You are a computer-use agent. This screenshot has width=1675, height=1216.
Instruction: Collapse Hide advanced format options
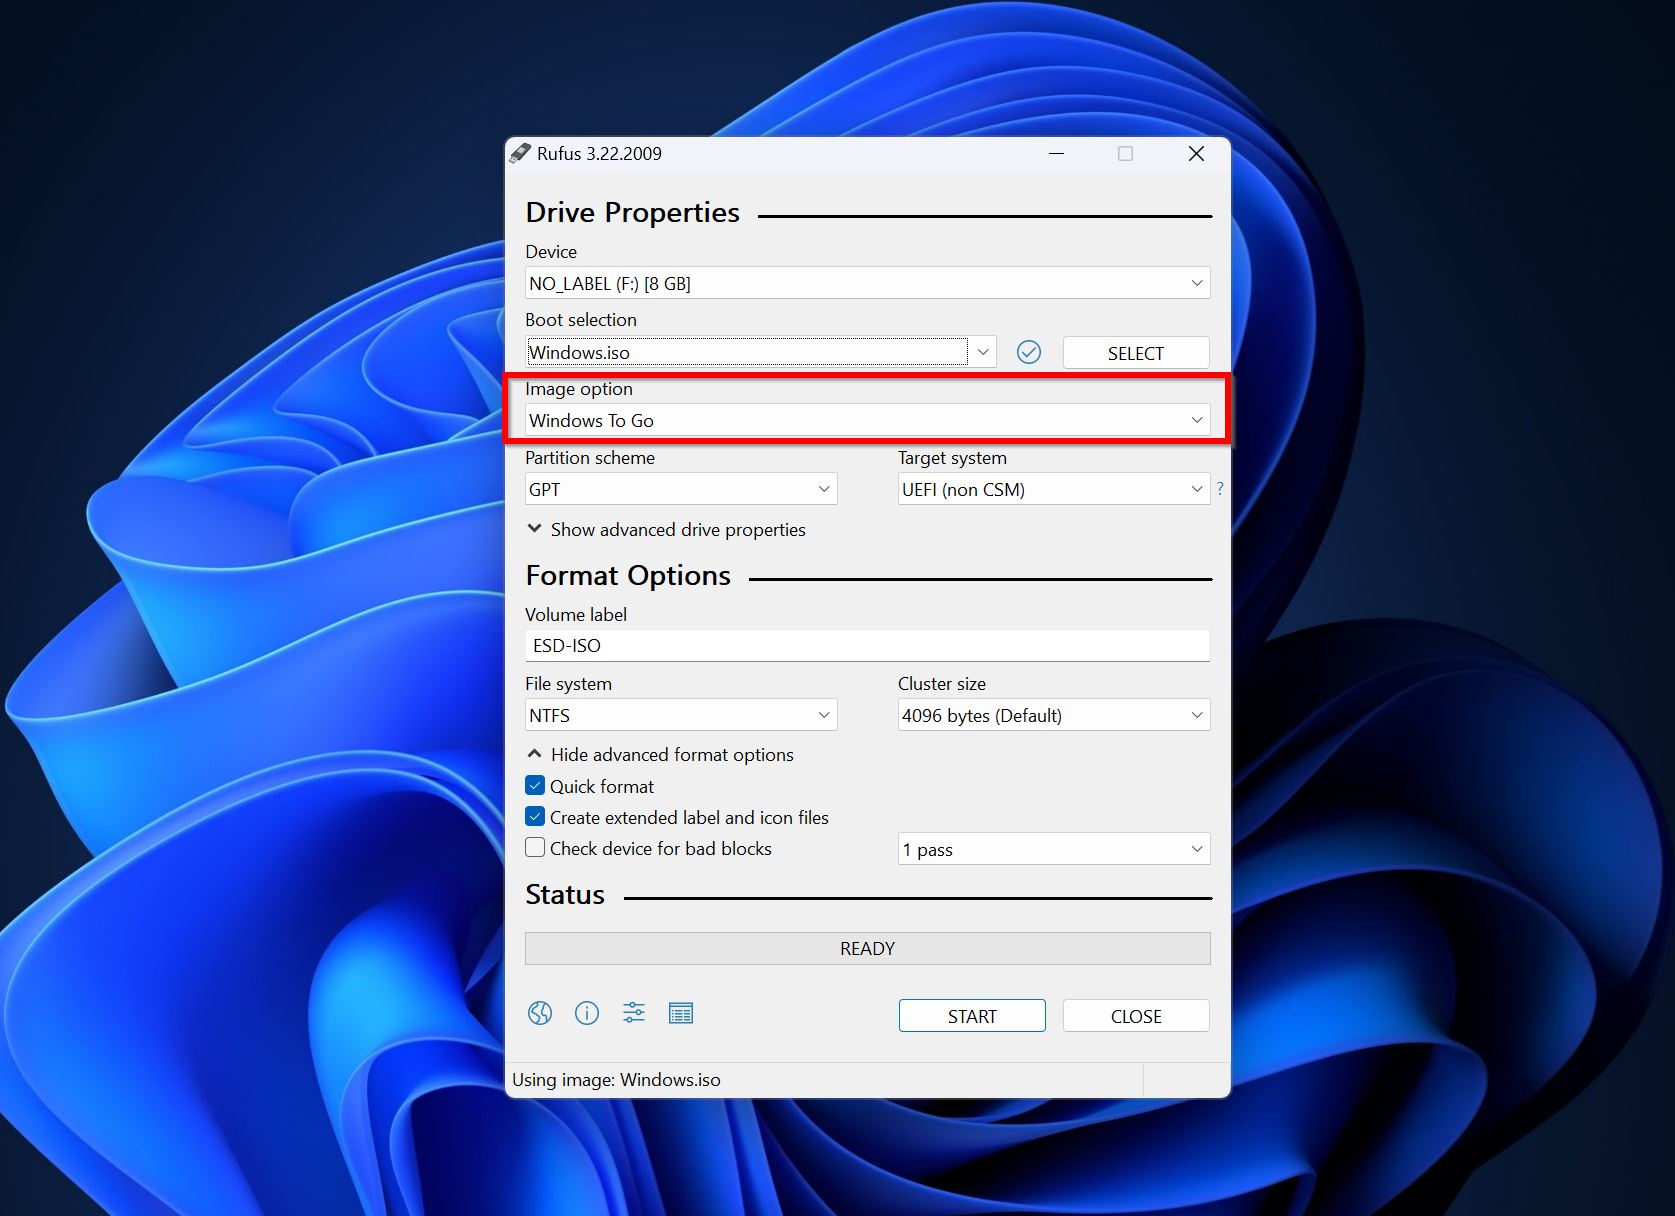pyautogui.click(x=660, y=754)
